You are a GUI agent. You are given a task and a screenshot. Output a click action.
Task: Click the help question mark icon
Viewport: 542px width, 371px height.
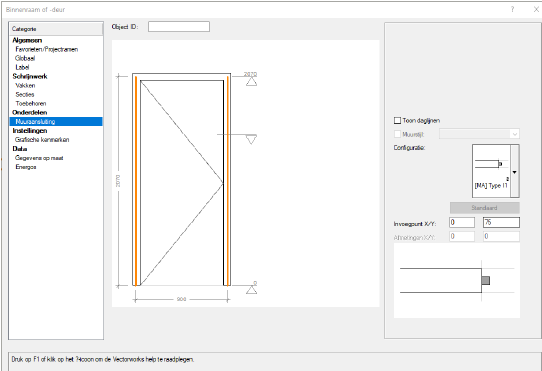pos(512,9)
